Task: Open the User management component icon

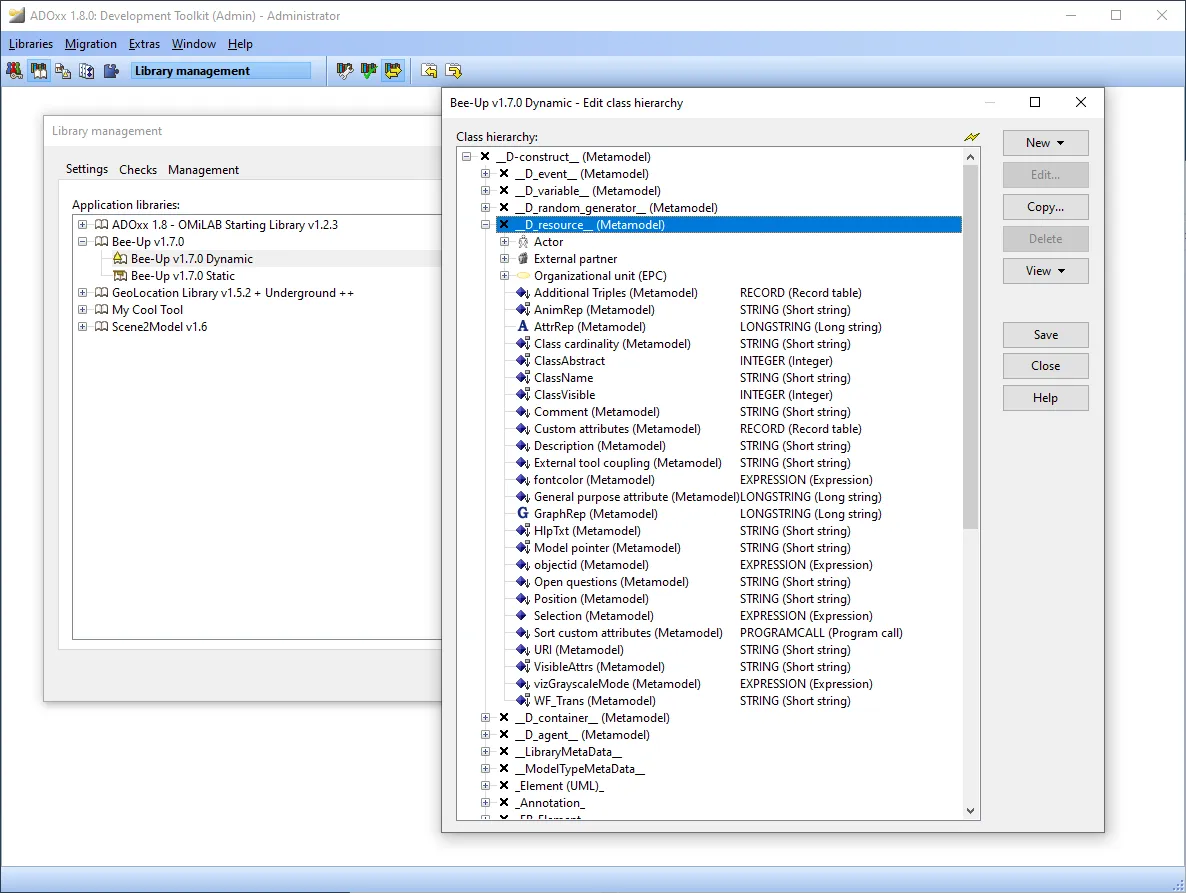Action: [x=14, y=71]
